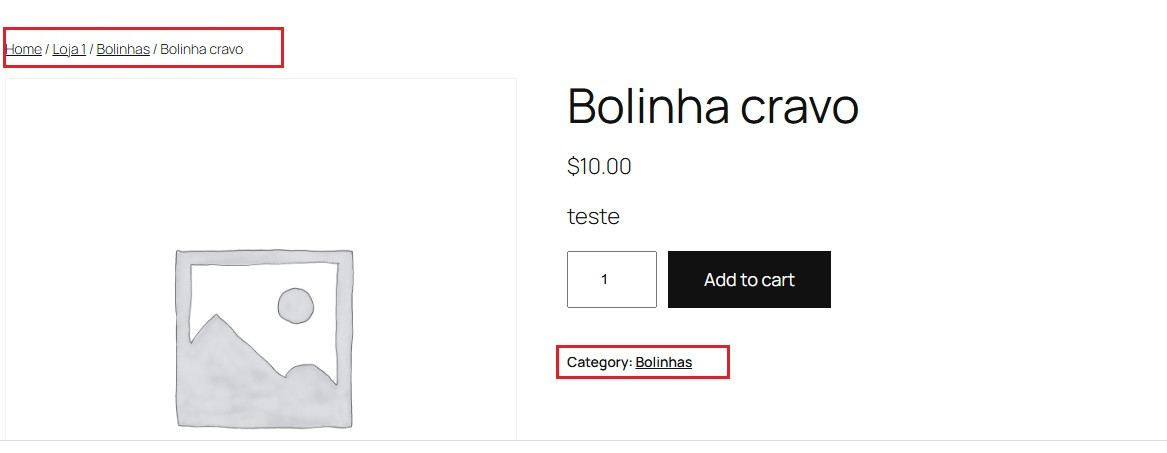Image resolution: width=1167 pixels, height=453 pixels.
Task: Go to the Loja 1 breadcrumb link
Action: (x=69, y=49)
